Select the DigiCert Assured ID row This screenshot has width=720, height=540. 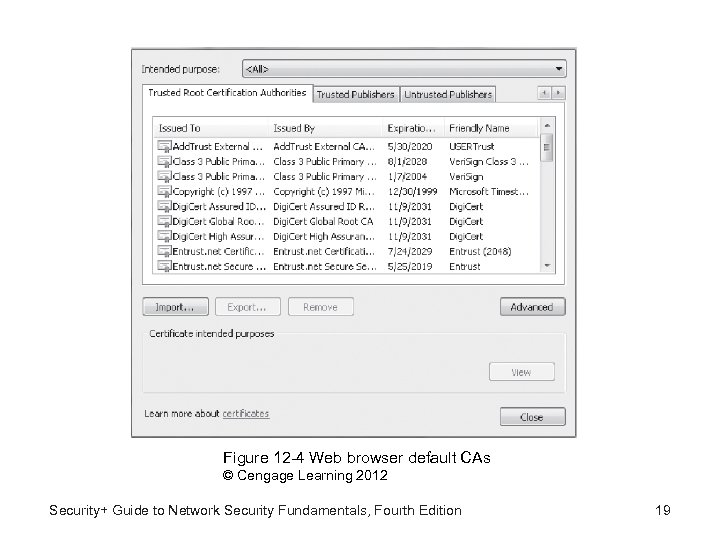pos(347,206)
